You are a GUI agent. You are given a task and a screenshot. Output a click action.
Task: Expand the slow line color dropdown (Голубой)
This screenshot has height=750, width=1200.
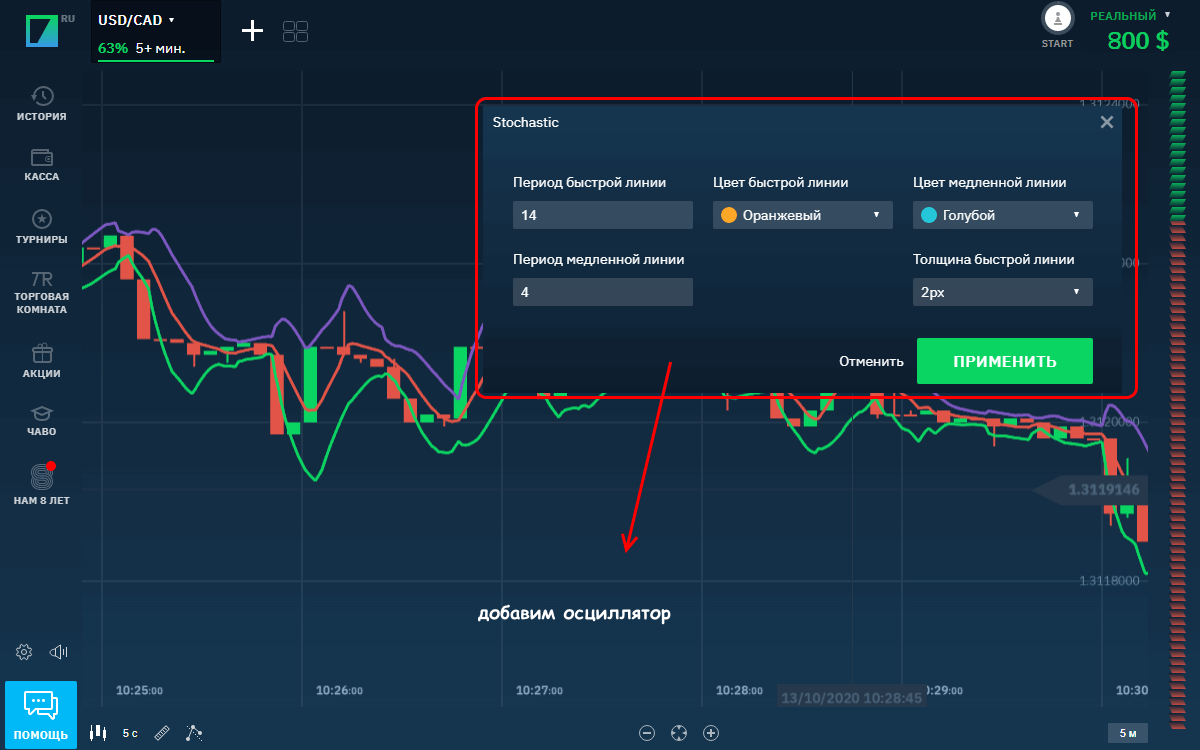(1002, 215)
